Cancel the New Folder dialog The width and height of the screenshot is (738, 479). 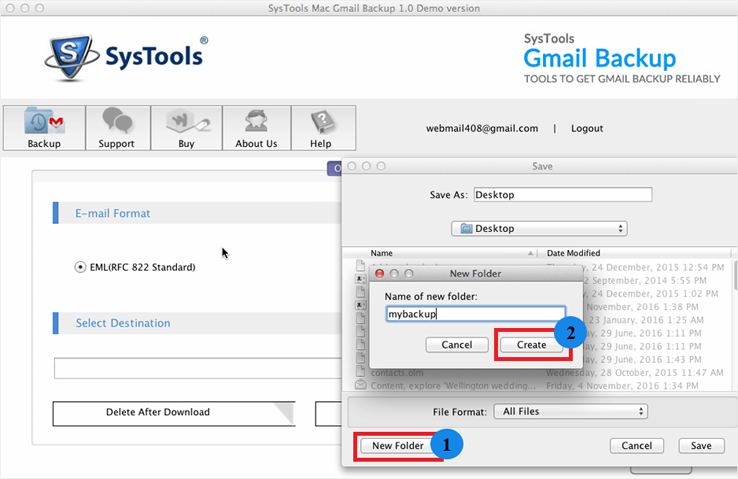pos(457,345)
